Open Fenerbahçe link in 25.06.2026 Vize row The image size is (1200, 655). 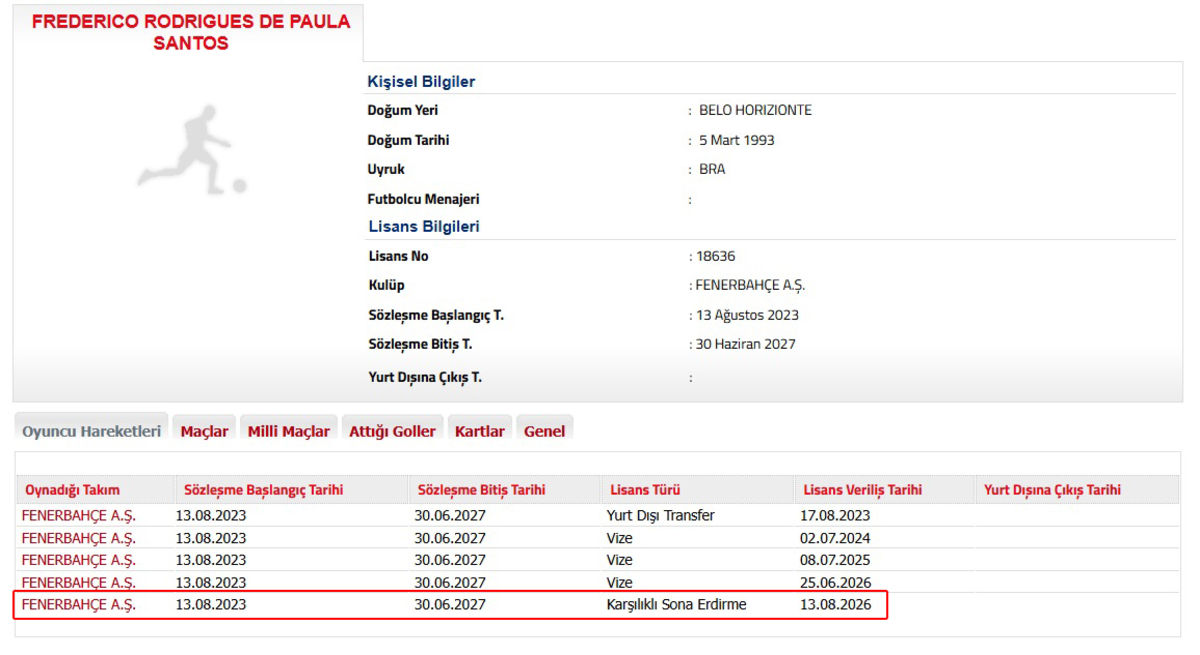[78, 583]
